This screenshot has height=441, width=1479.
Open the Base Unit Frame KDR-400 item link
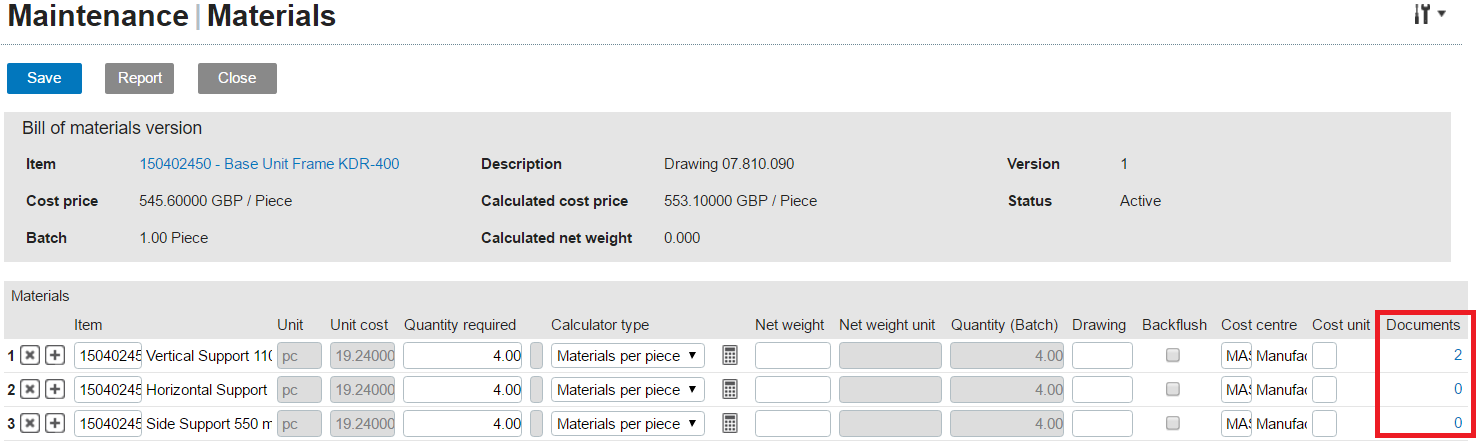pyautogui.click(x=269, y=164)
